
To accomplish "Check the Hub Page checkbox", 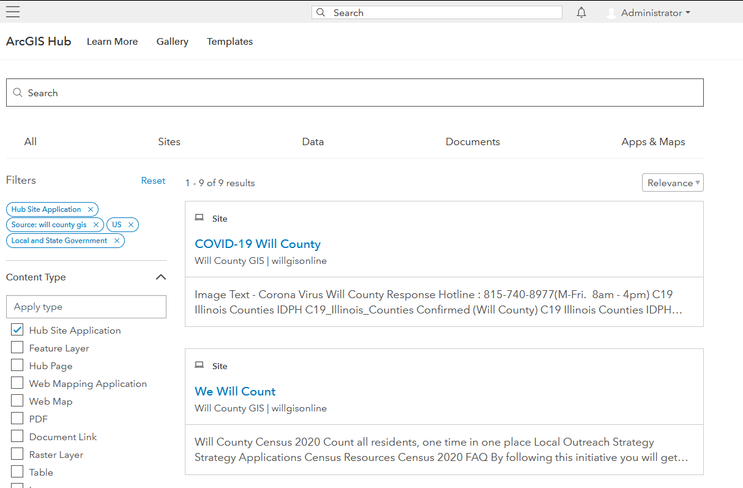I will click(x=17, y=365).
